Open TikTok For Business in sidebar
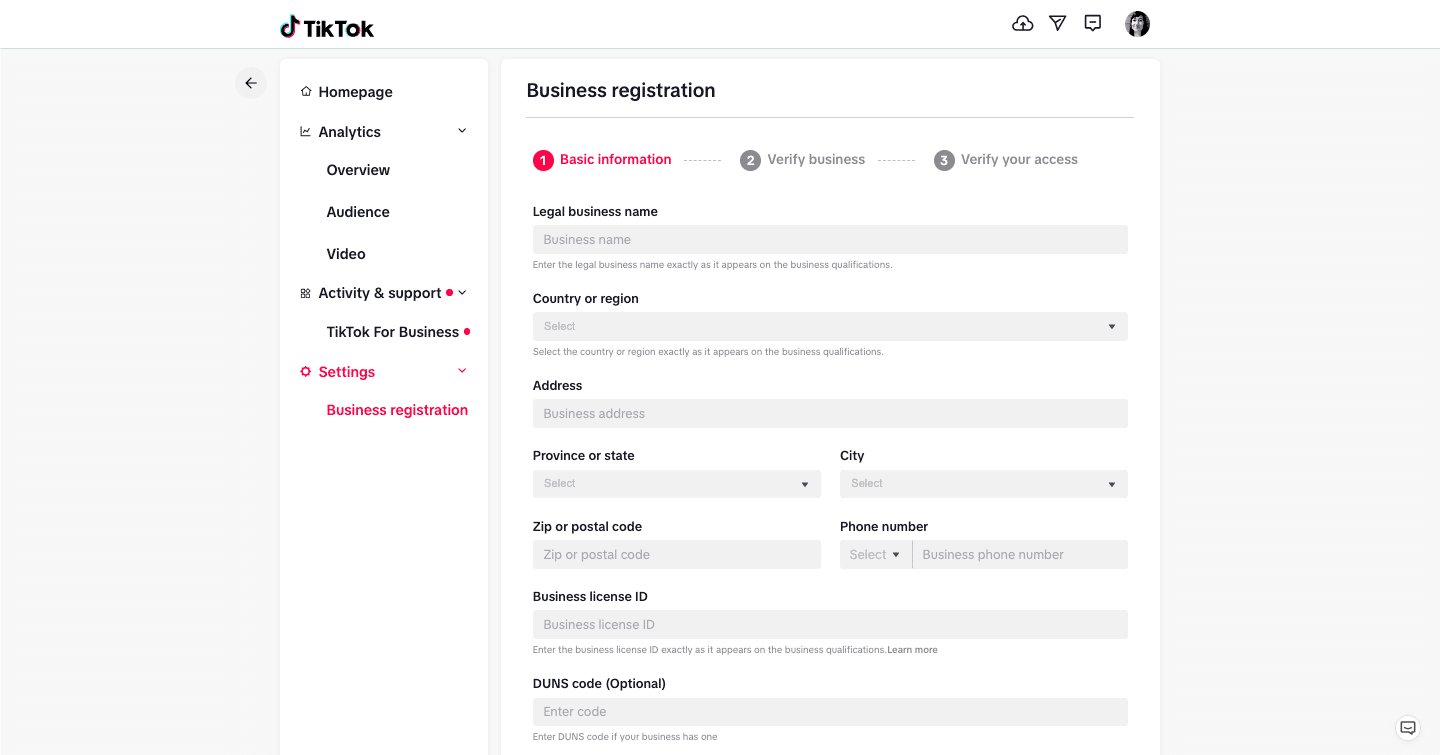The height and width of the screenshot is (755, 1440). (x=392, y=331)
